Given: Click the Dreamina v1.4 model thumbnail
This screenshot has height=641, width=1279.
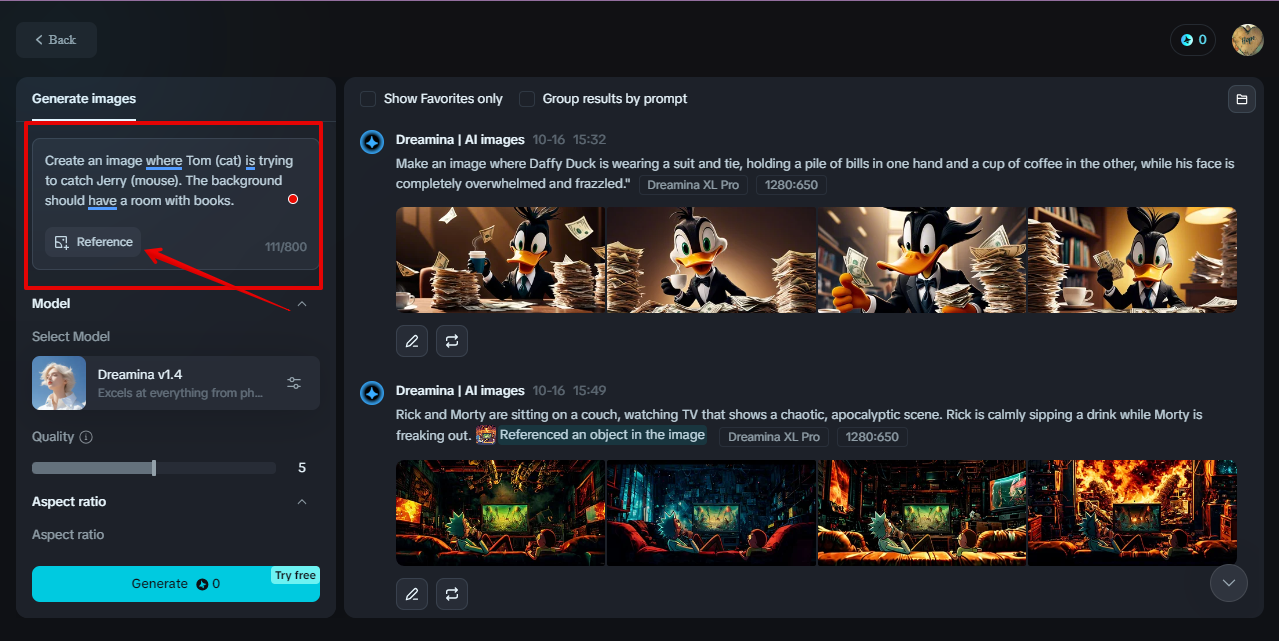Looking at the screenshot, I should tap(59, 383).
